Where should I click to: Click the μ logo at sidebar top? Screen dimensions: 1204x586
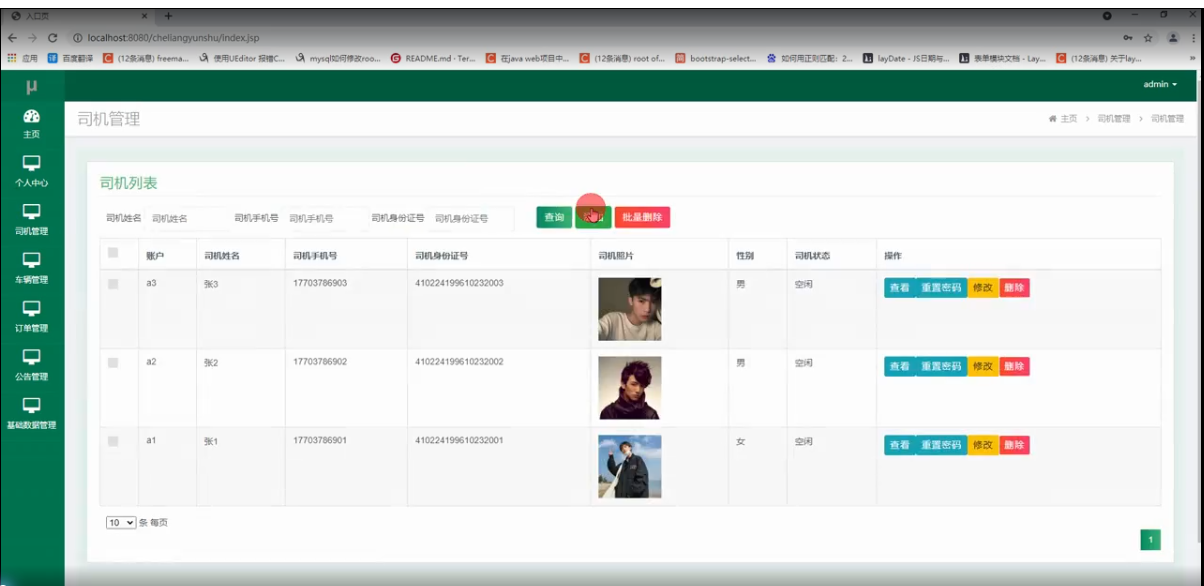click(32, 85)
